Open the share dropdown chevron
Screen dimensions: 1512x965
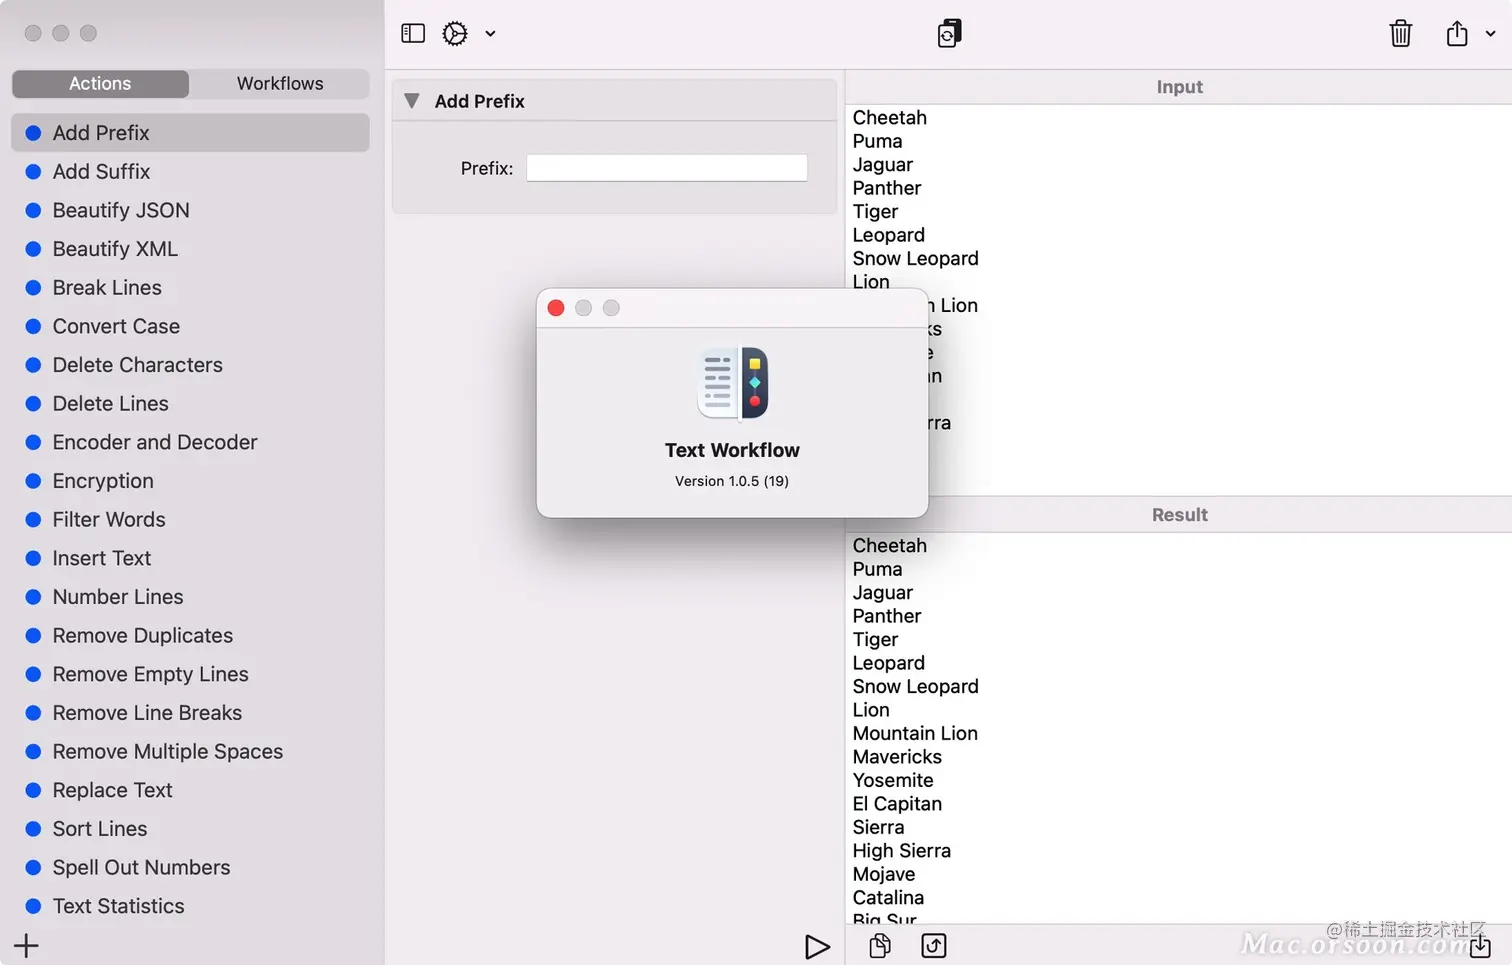(x=1490, y=33)
